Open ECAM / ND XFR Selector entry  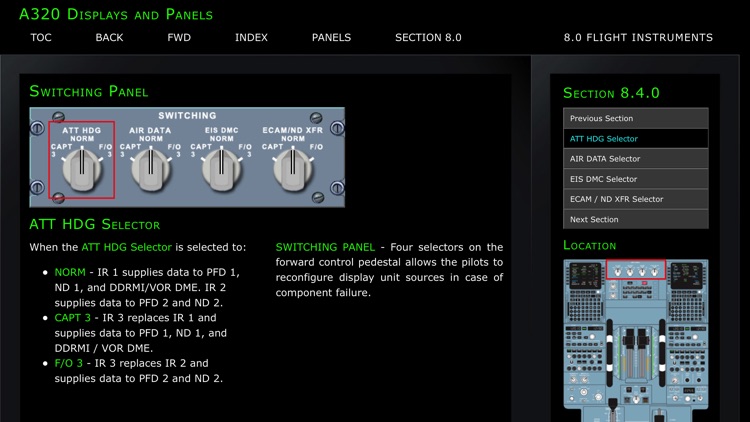coord(636,199)
